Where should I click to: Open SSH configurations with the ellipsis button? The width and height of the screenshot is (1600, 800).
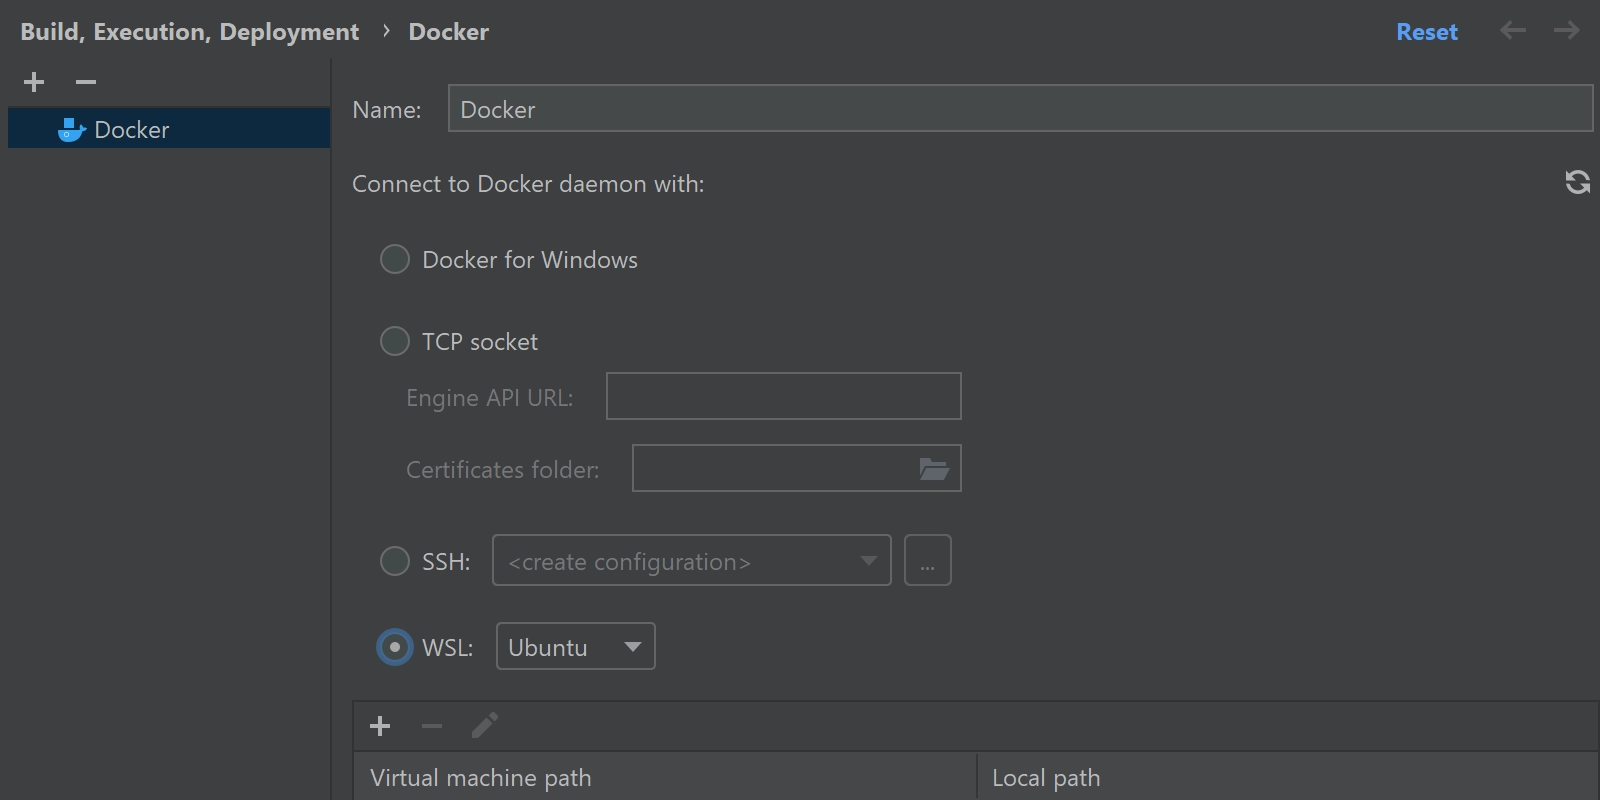928,561
